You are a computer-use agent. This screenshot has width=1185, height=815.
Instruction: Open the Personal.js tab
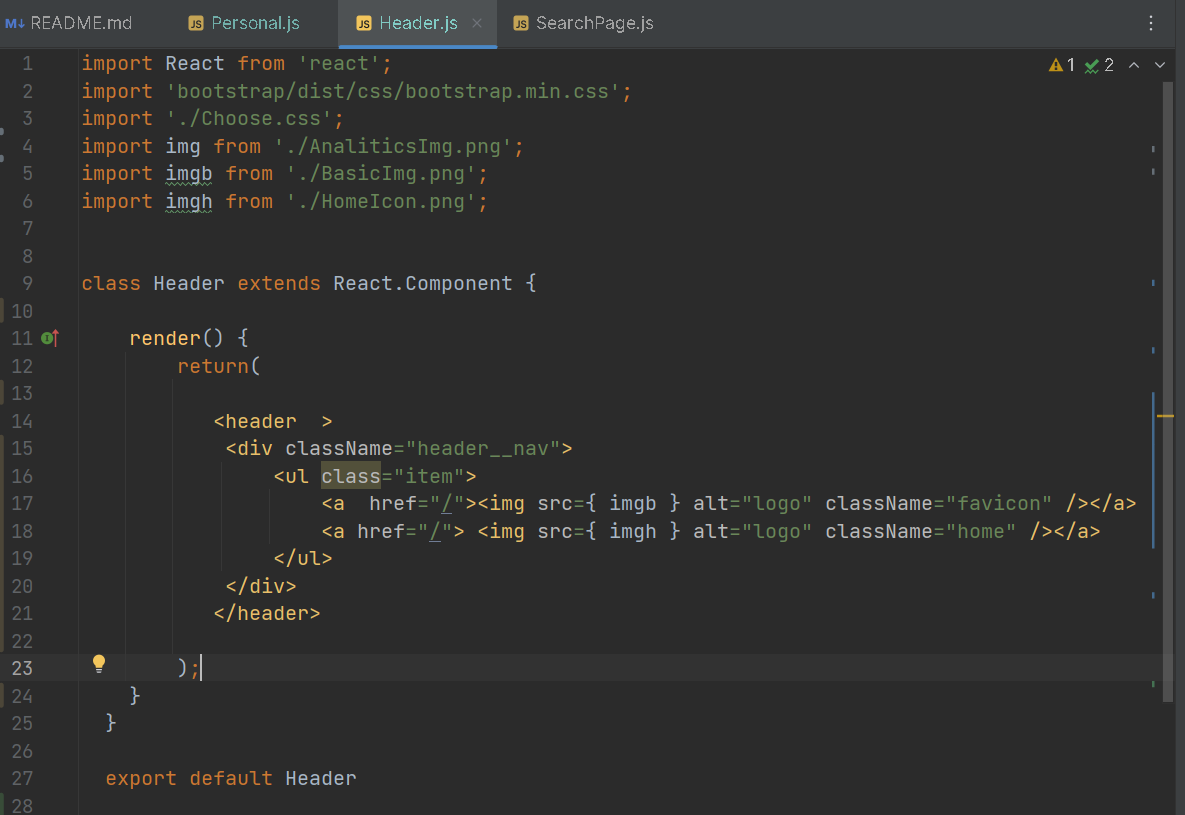(243, 23)
